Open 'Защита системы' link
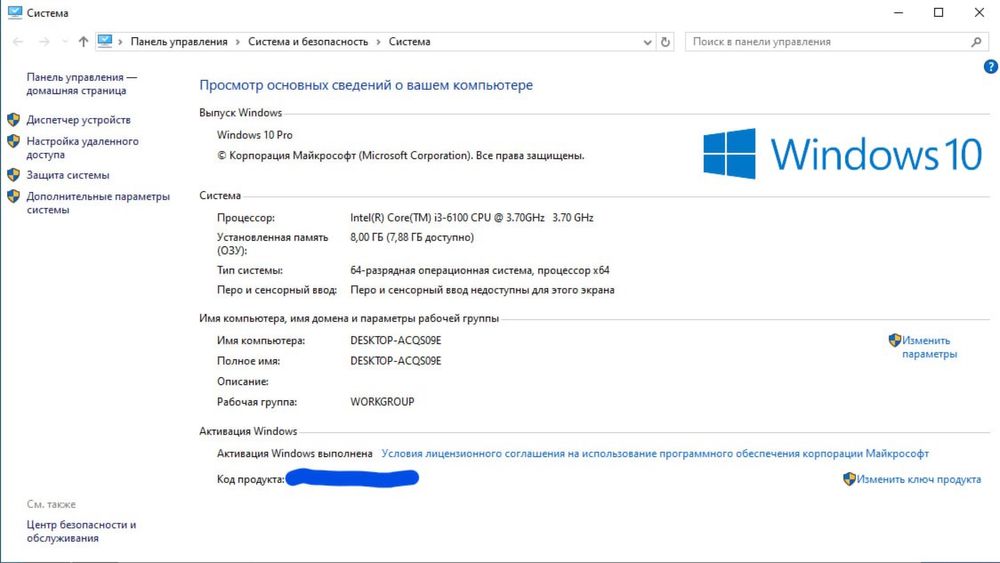This screenshot has width=1000, height=563. 68,175
